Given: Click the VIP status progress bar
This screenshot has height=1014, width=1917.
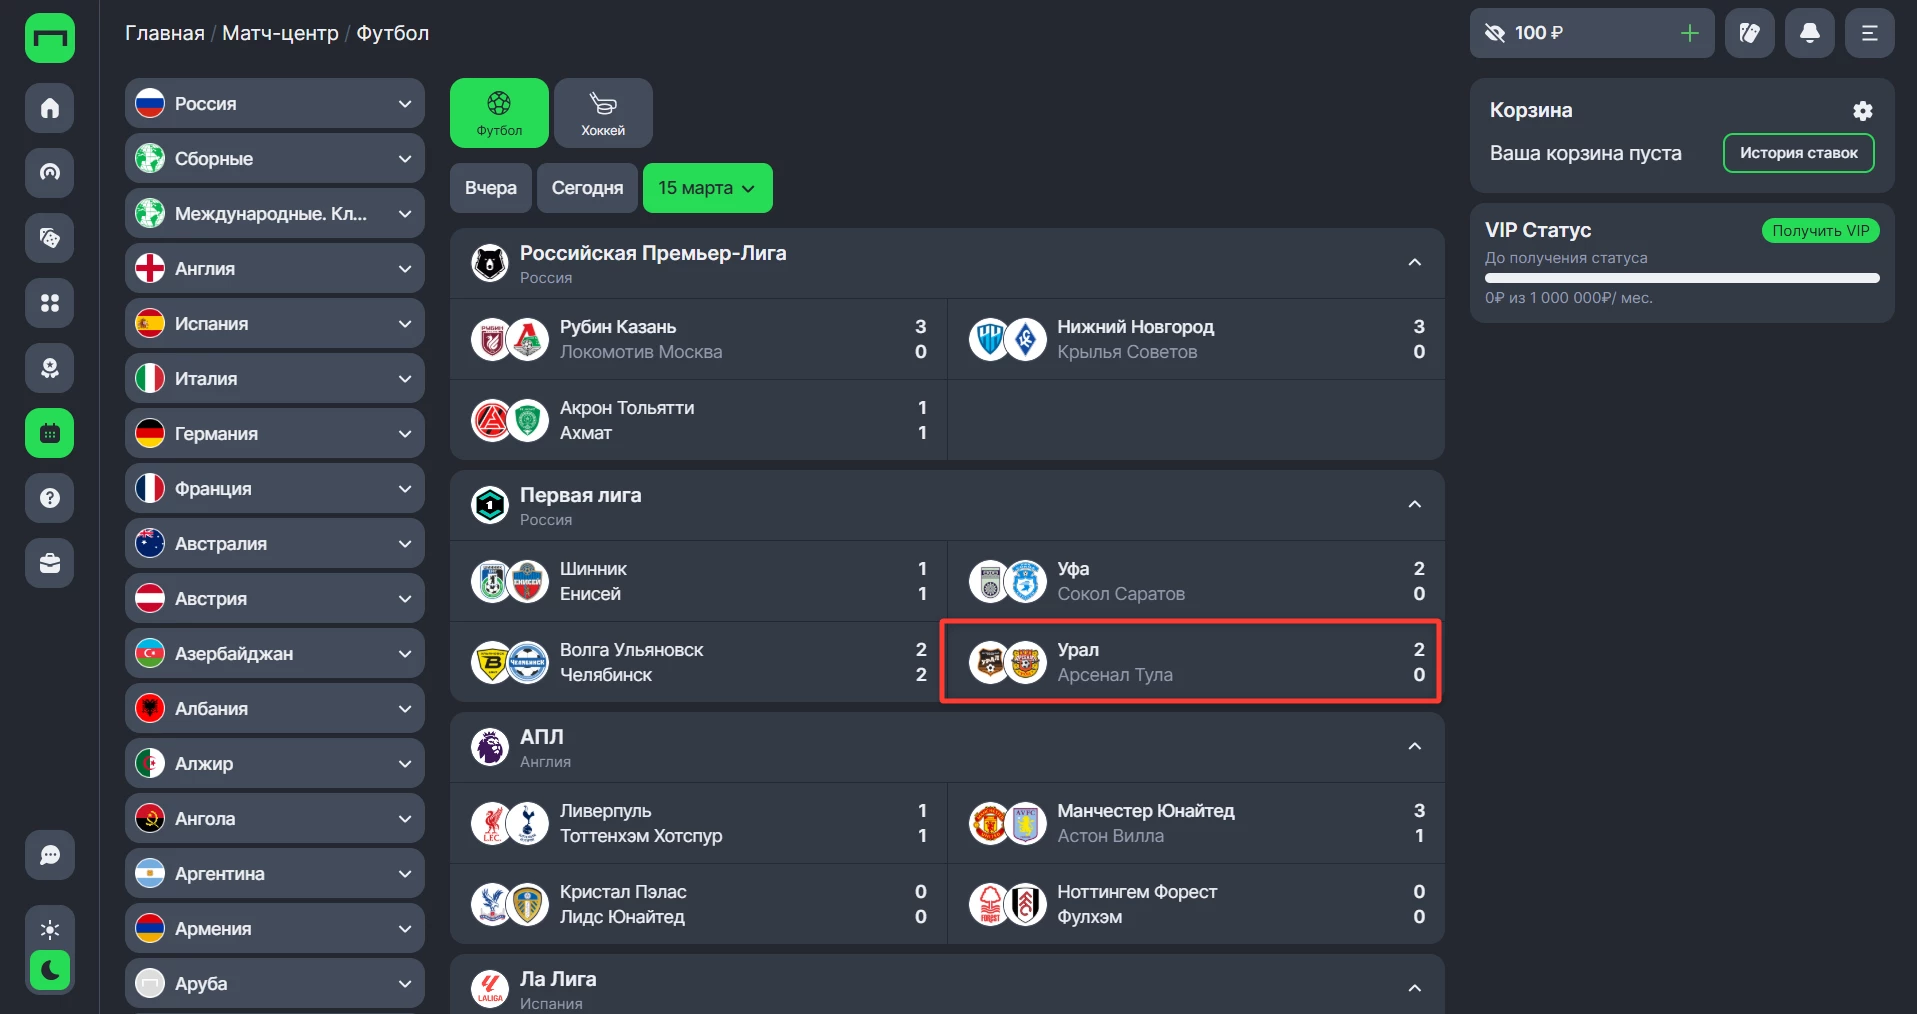Looking at the screenshot, I should 1681,278.
